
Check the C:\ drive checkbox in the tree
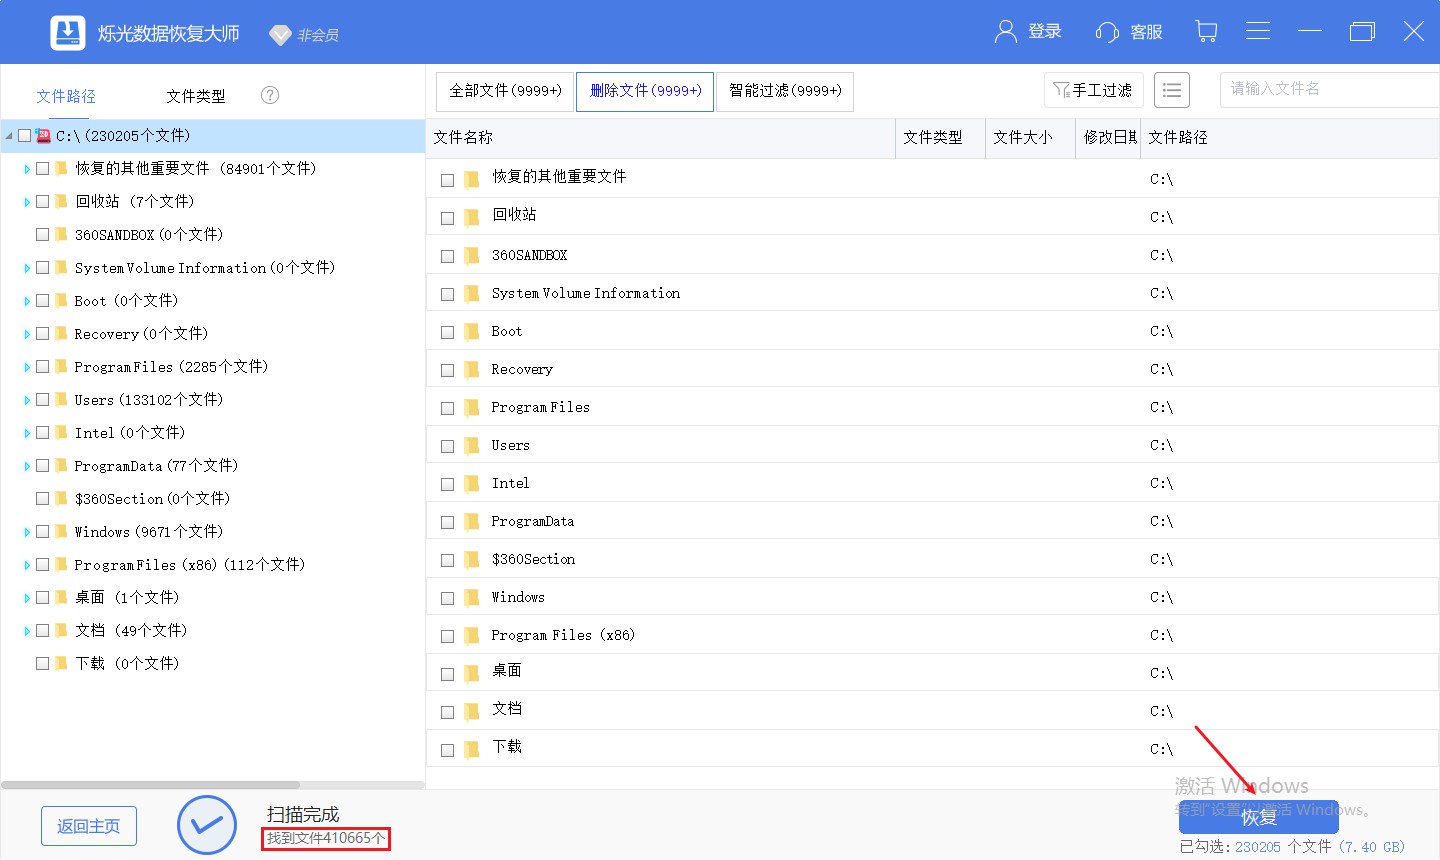[x=24, y=135]
